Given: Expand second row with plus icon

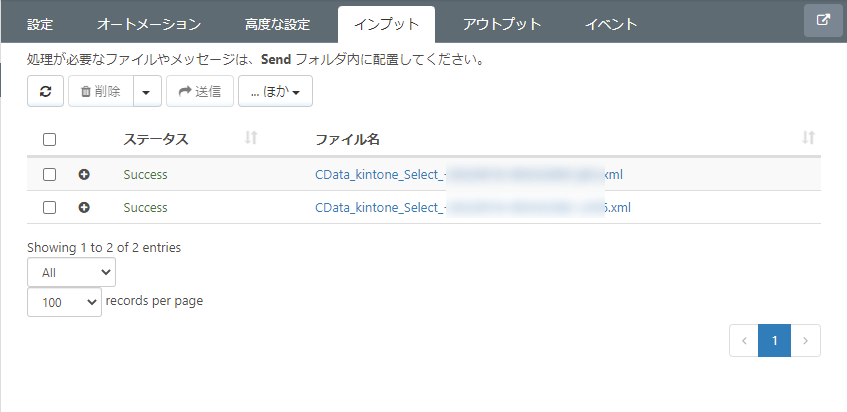Looking at the screenshot, I should (84, 207).
